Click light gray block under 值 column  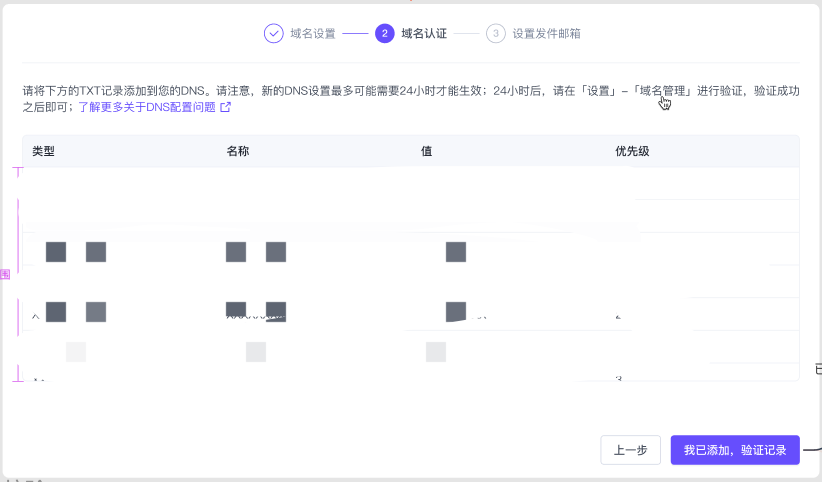click(436, 352)
